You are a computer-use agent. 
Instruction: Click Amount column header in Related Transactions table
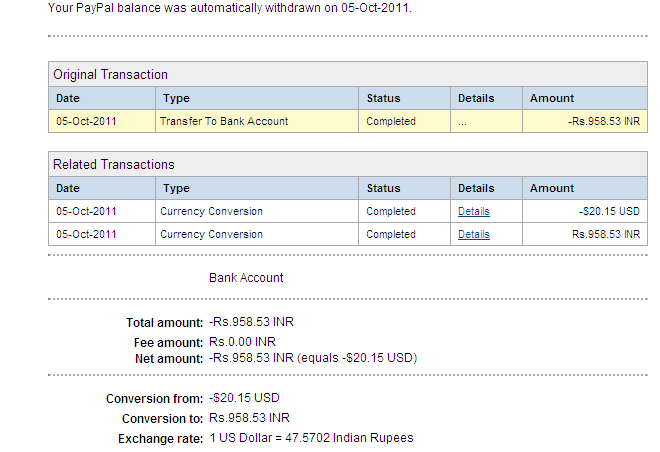point(552,188)
